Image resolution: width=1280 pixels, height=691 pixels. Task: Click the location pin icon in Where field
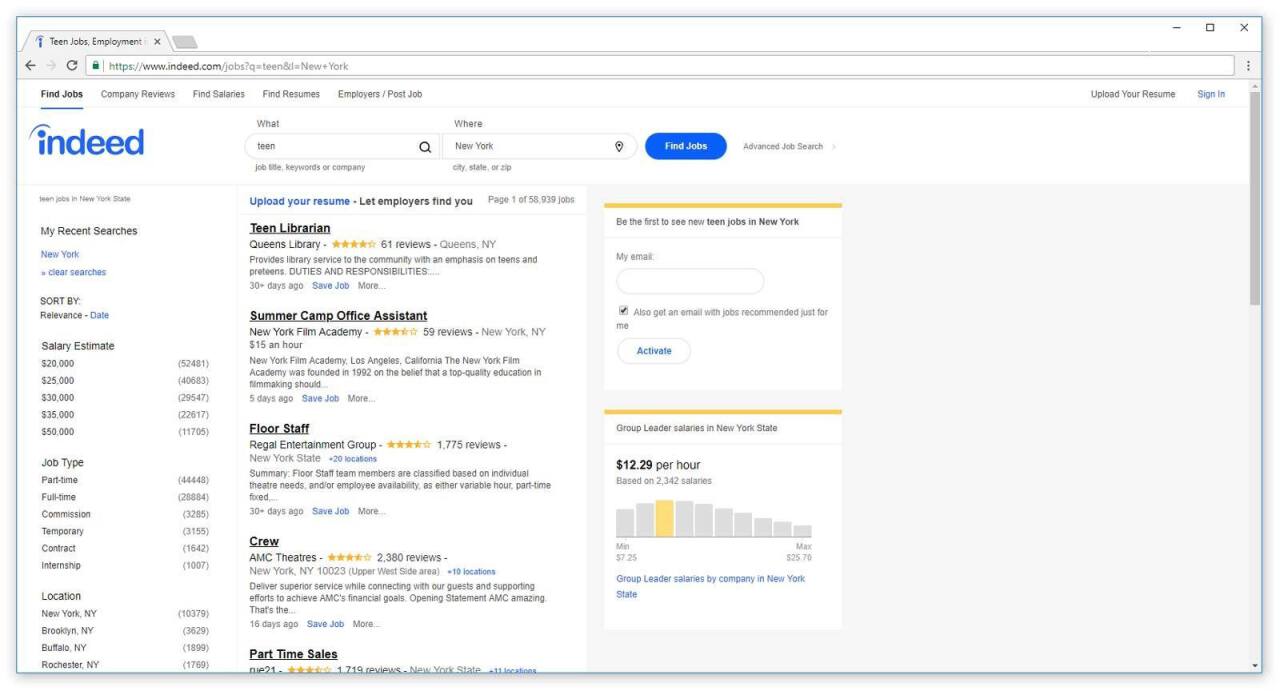pos(619,146)
